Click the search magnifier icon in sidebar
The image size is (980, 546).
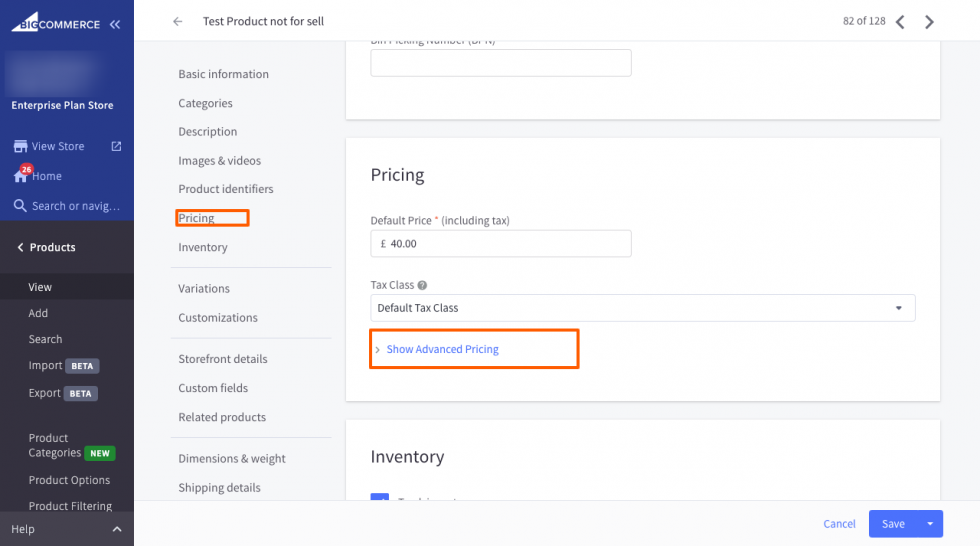tap(20, 206)
